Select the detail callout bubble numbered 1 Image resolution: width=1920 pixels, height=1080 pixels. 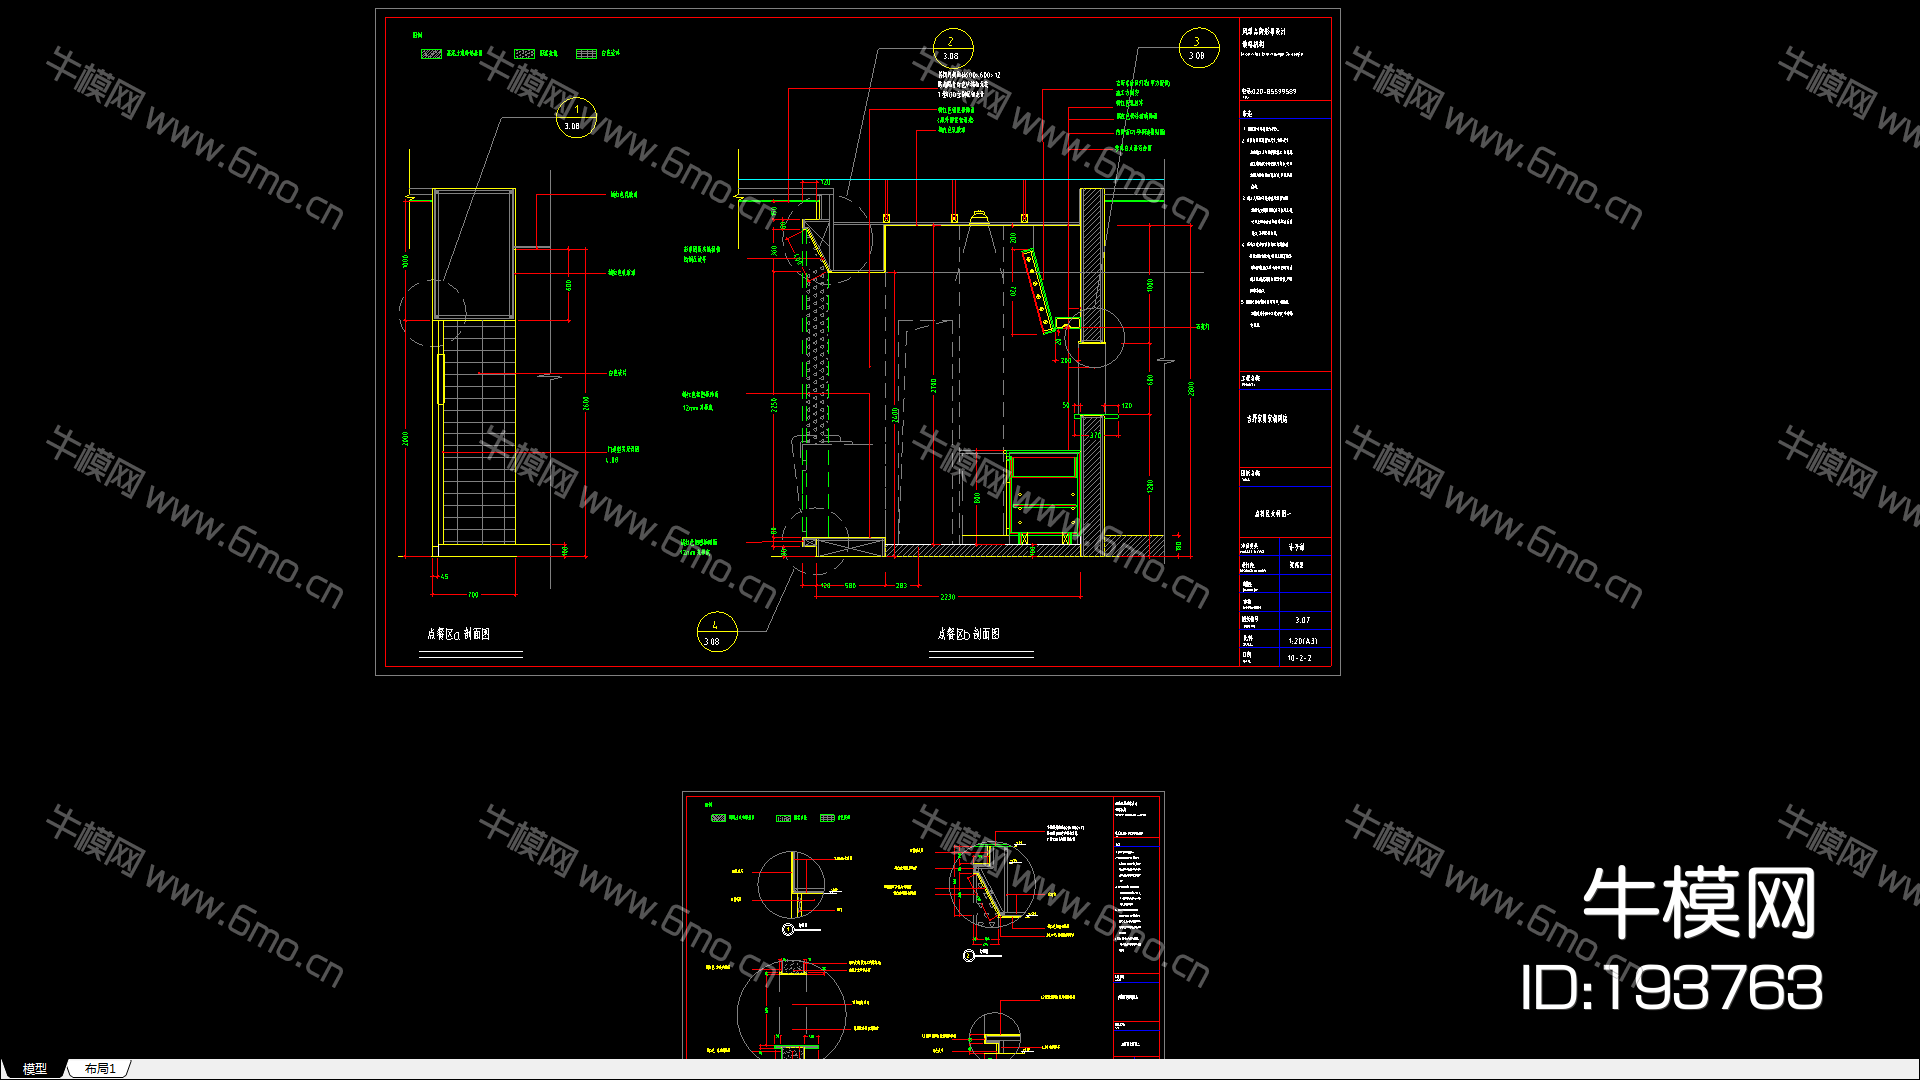coord(575,118)
